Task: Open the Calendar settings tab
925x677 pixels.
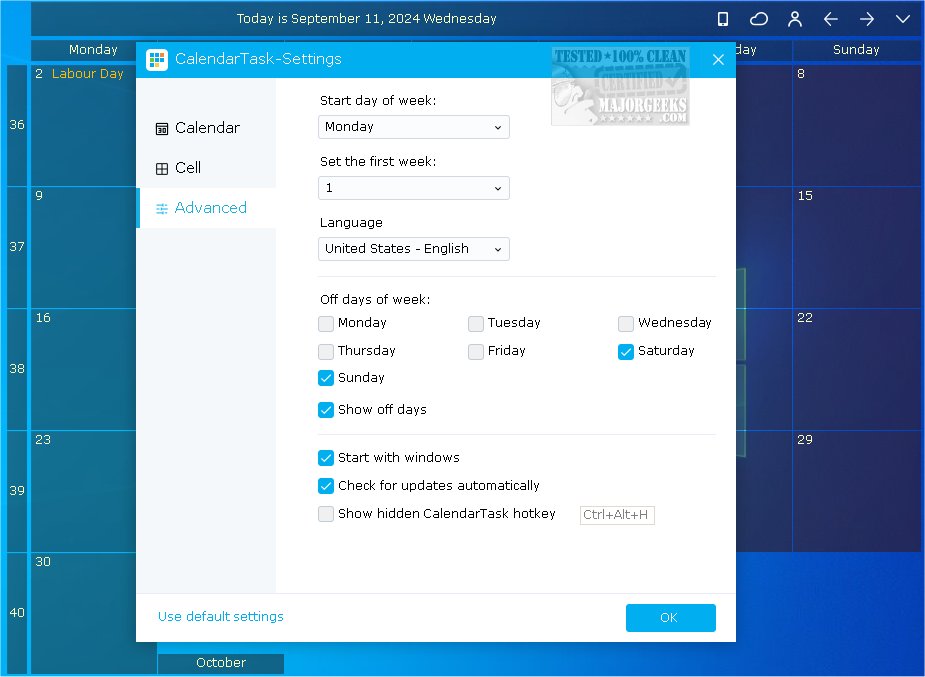Action: [206, 128]
